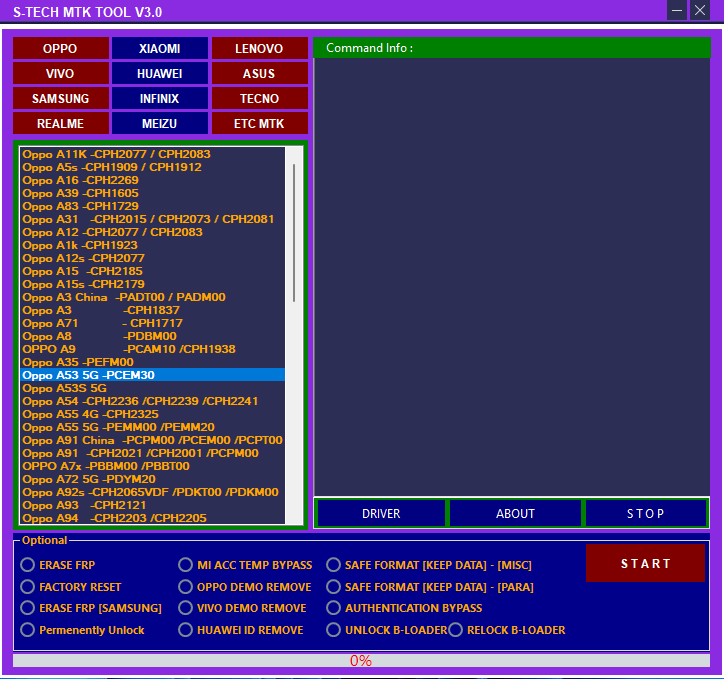
Task: Open the INFINIX brand list
Action: click(160, 98)
